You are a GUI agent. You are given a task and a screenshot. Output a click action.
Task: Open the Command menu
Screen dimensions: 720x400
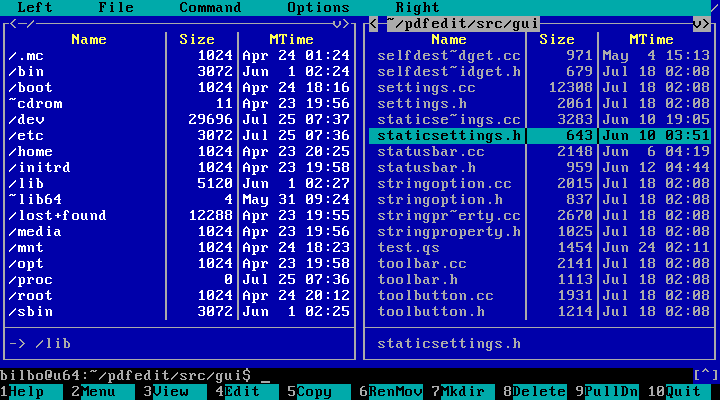[x=210, y=7]
